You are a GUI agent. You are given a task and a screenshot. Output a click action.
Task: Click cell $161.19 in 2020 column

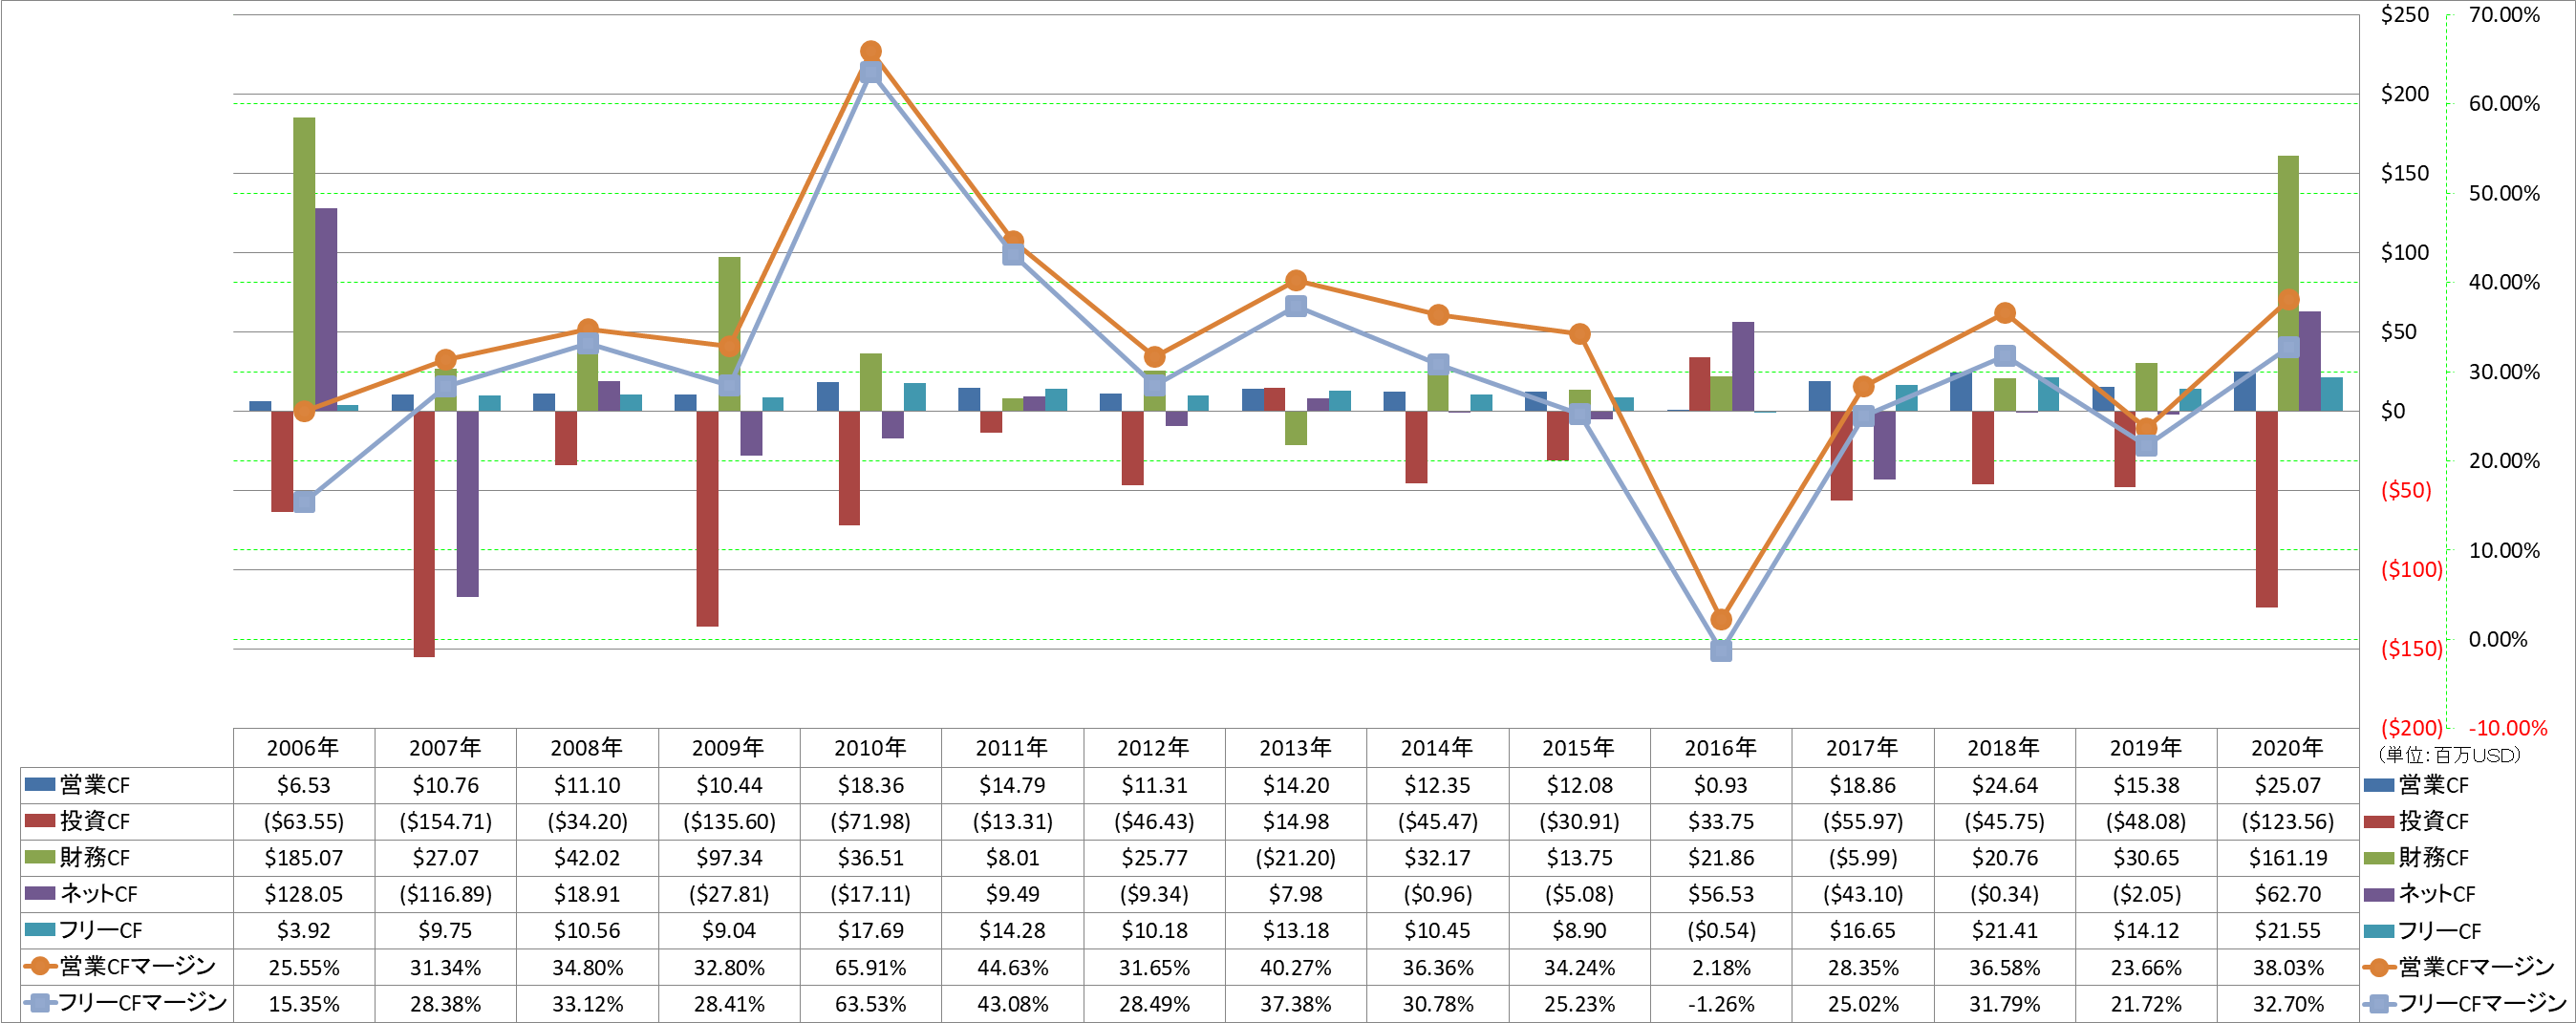pyautogui.click(x=2287, y=858)
